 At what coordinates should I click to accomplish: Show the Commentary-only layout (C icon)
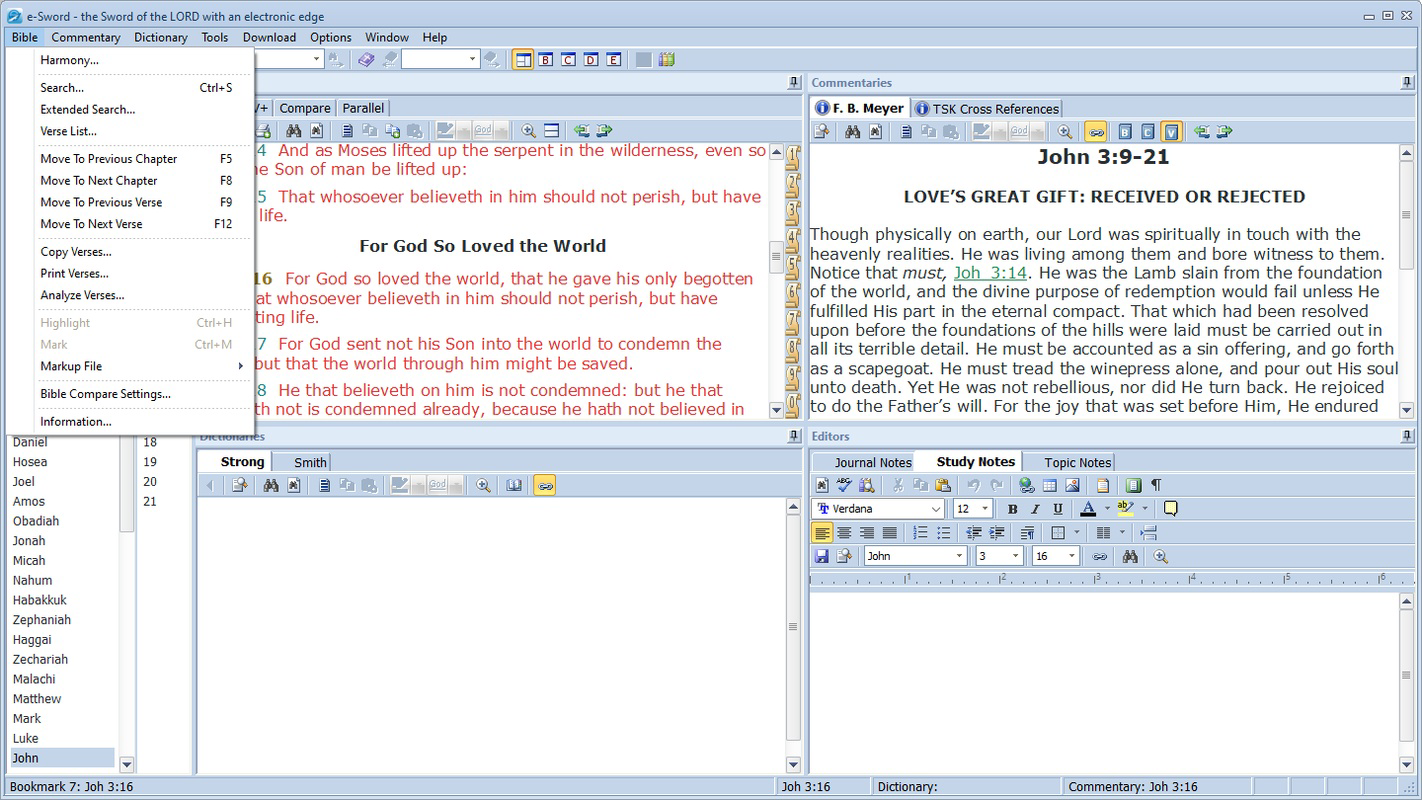pyautogui.click(x=568, y=60)
